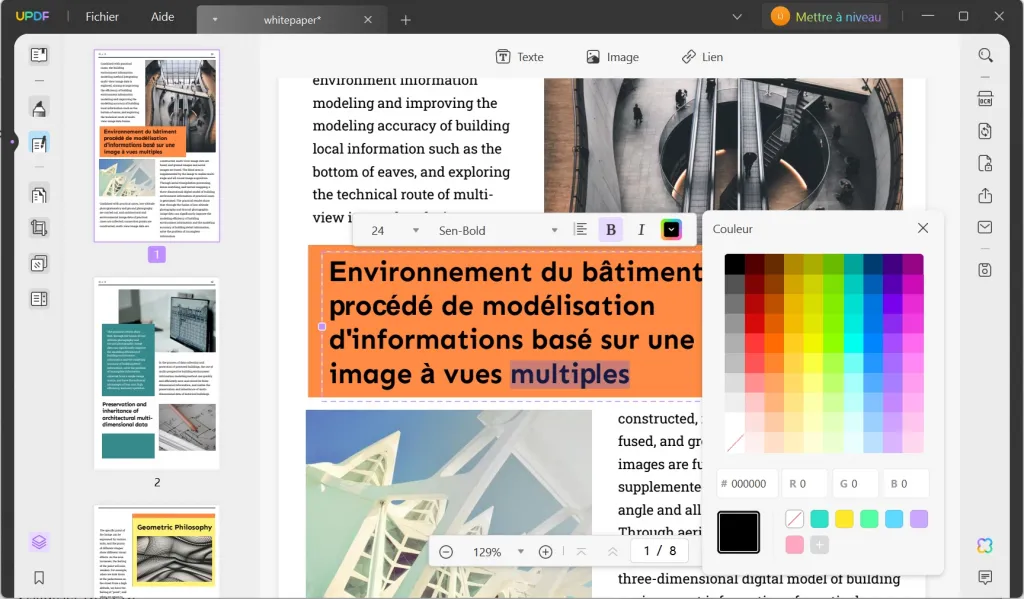Click the Share/export icon on the right
The image size is (1024, 599).
tap(986, 196)
